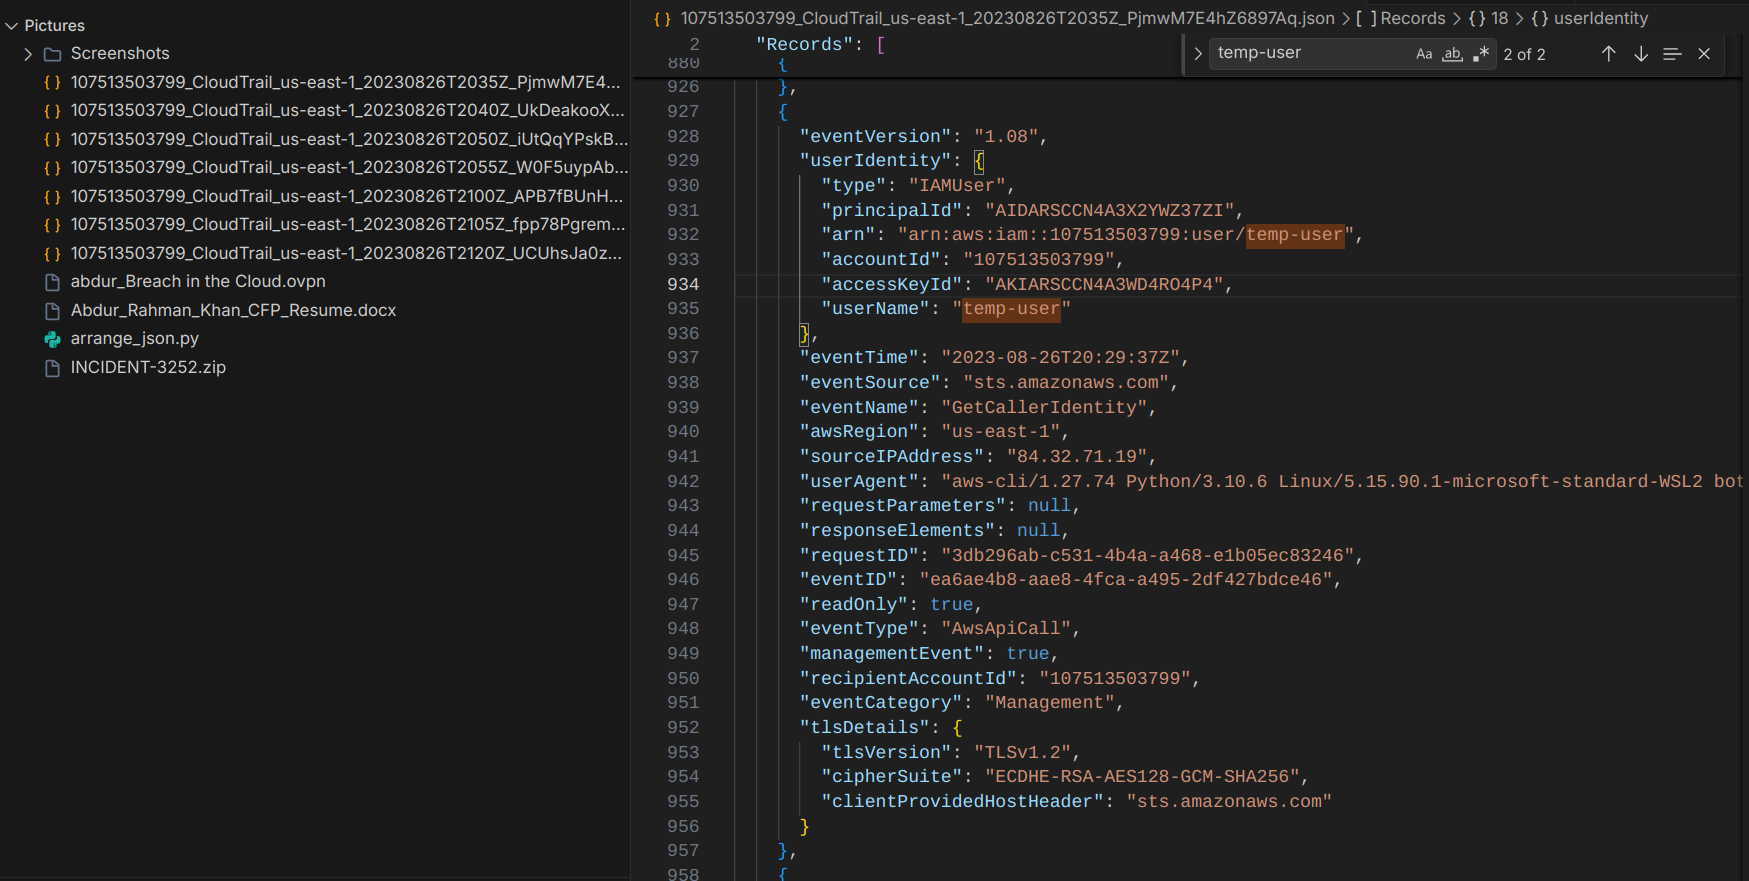Open CloudTrail log 20230826T2120Z file
1749x881 pixels.
(x=346, y=254)
